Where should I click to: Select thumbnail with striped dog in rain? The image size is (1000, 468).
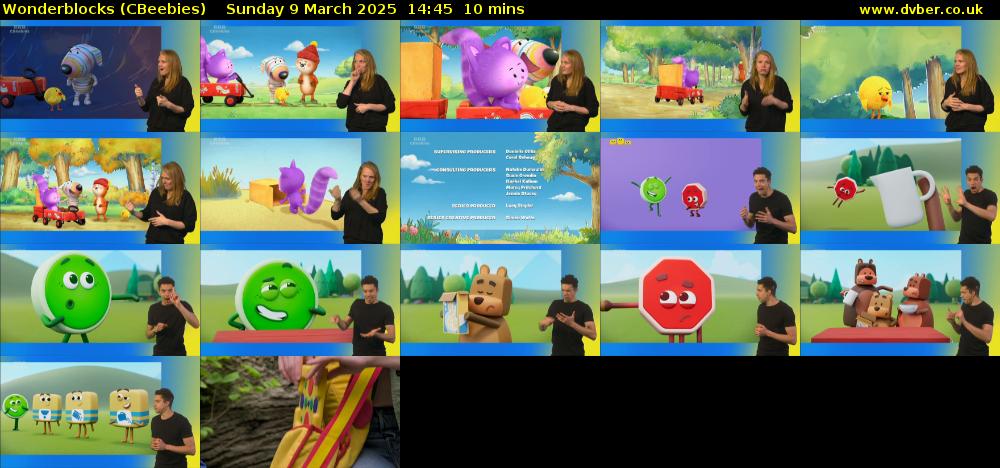point(100,76)
